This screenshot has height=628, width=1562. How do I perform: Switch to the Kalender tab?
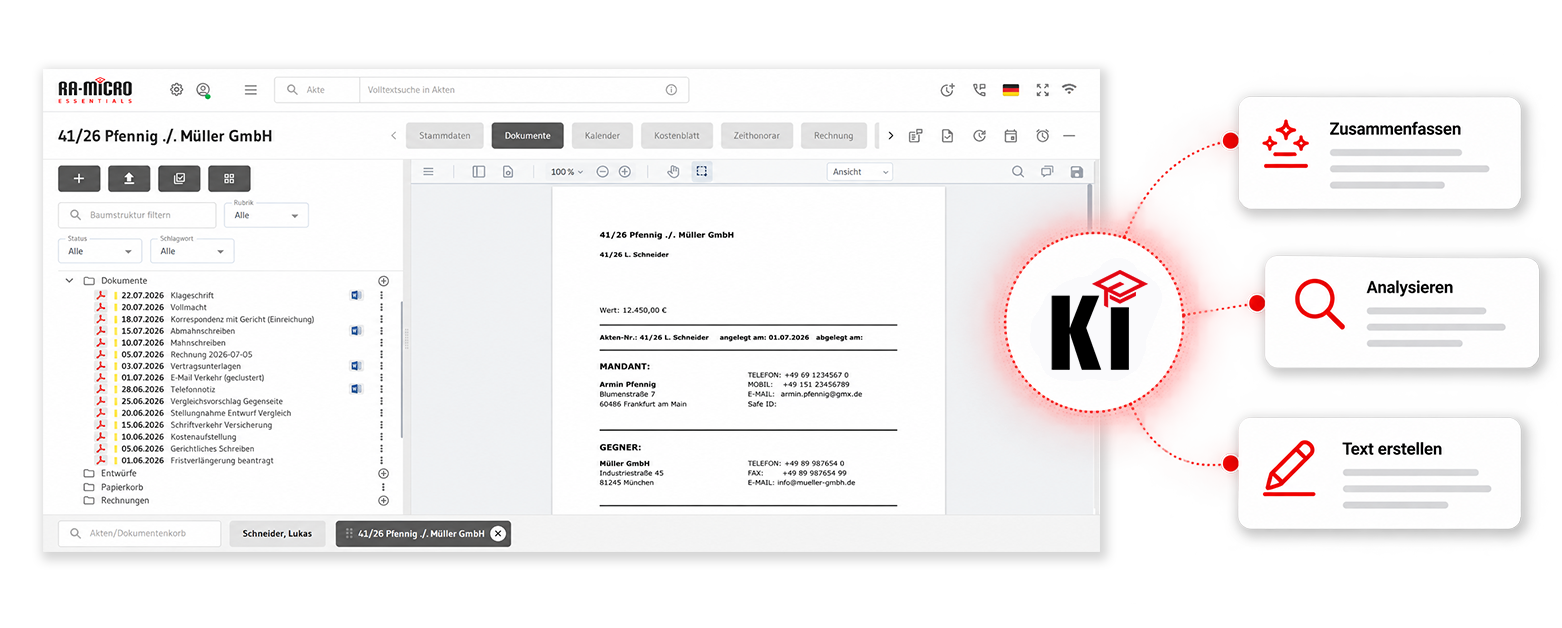(x=602, y=136)
